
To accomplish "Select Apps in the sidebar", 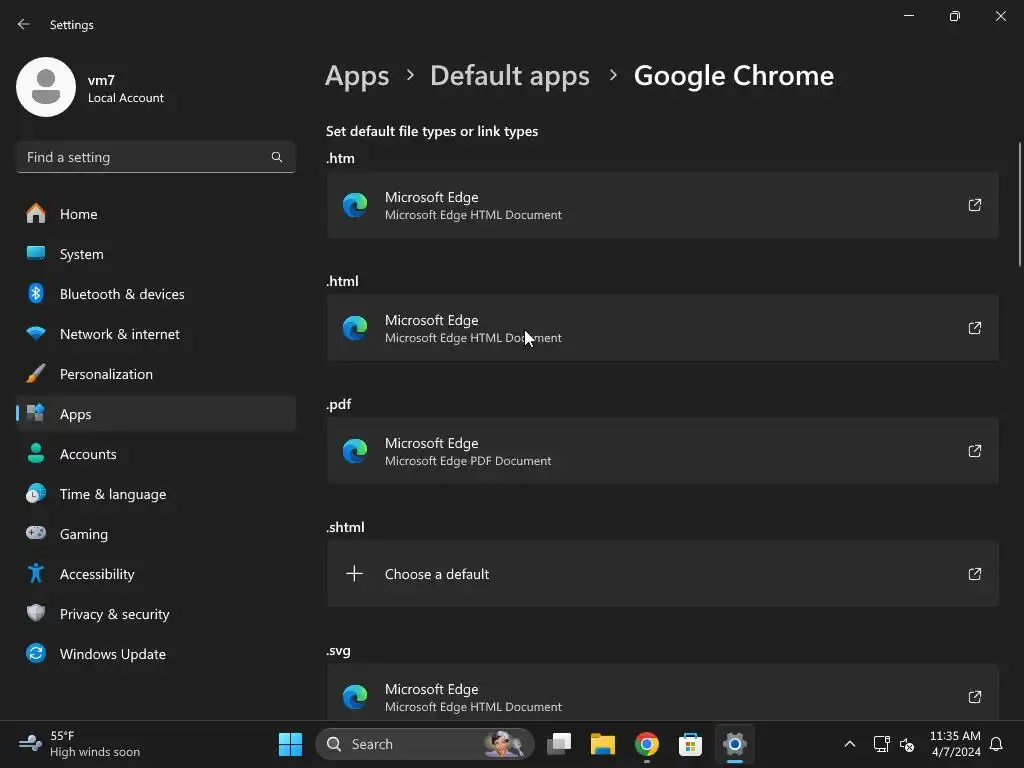I will pyautogui.click(x=155, y=414).
